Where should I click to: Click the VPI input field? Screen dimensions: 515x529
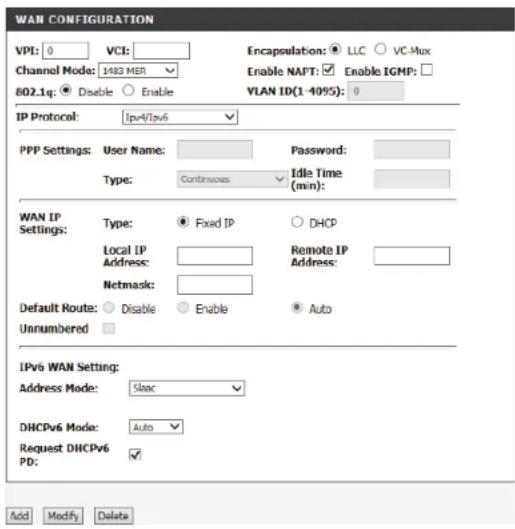point(66,51)
